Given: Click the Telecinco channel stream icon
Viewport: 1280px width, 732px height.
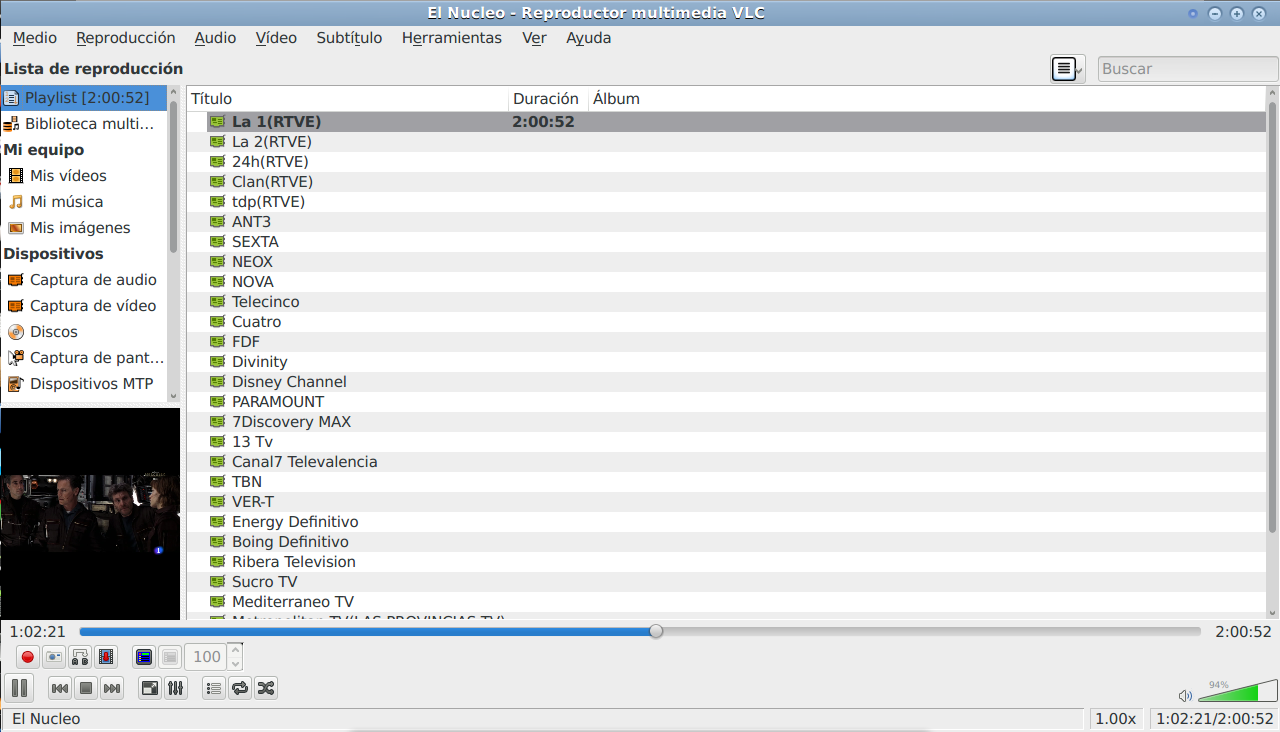Looking at the screenshot, I should point(217,302).
